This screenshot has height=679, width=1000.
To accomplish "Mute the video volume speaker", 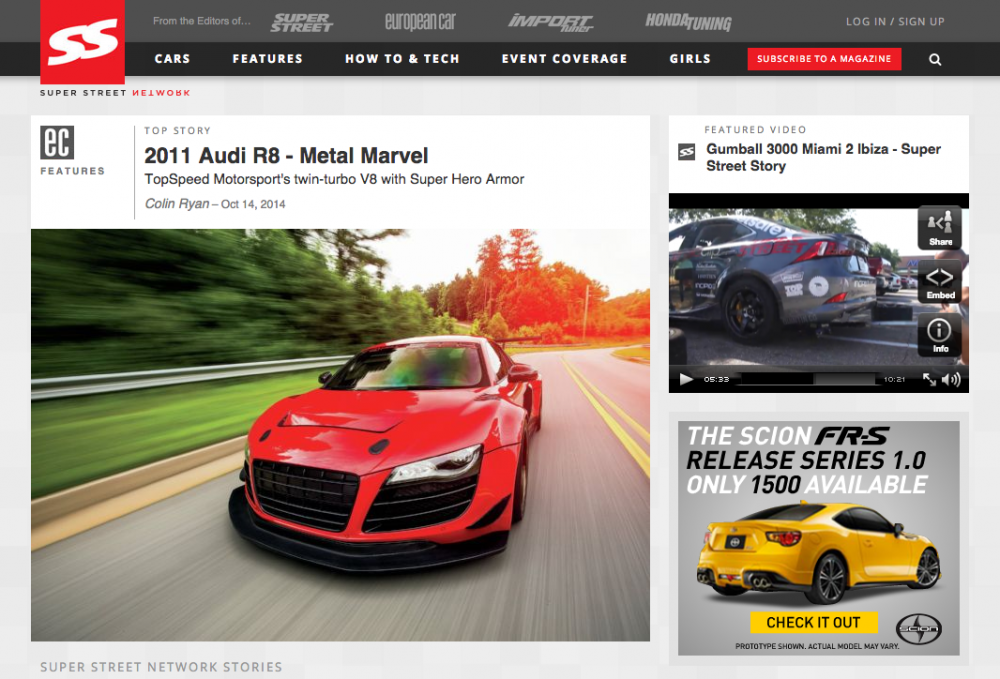I will (x=951, y=379).
